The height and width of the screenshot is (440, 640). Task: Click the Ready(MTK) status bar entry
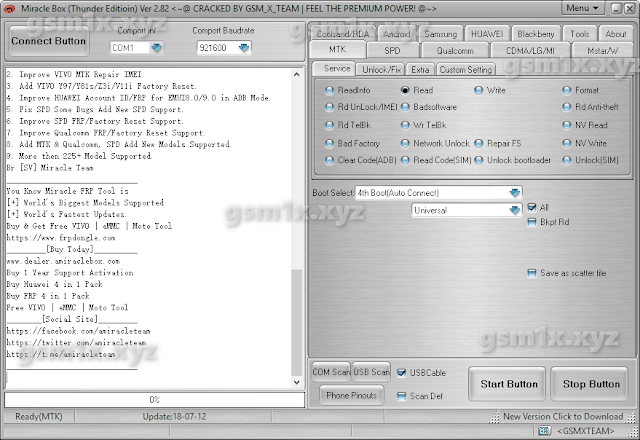(39, 417)
